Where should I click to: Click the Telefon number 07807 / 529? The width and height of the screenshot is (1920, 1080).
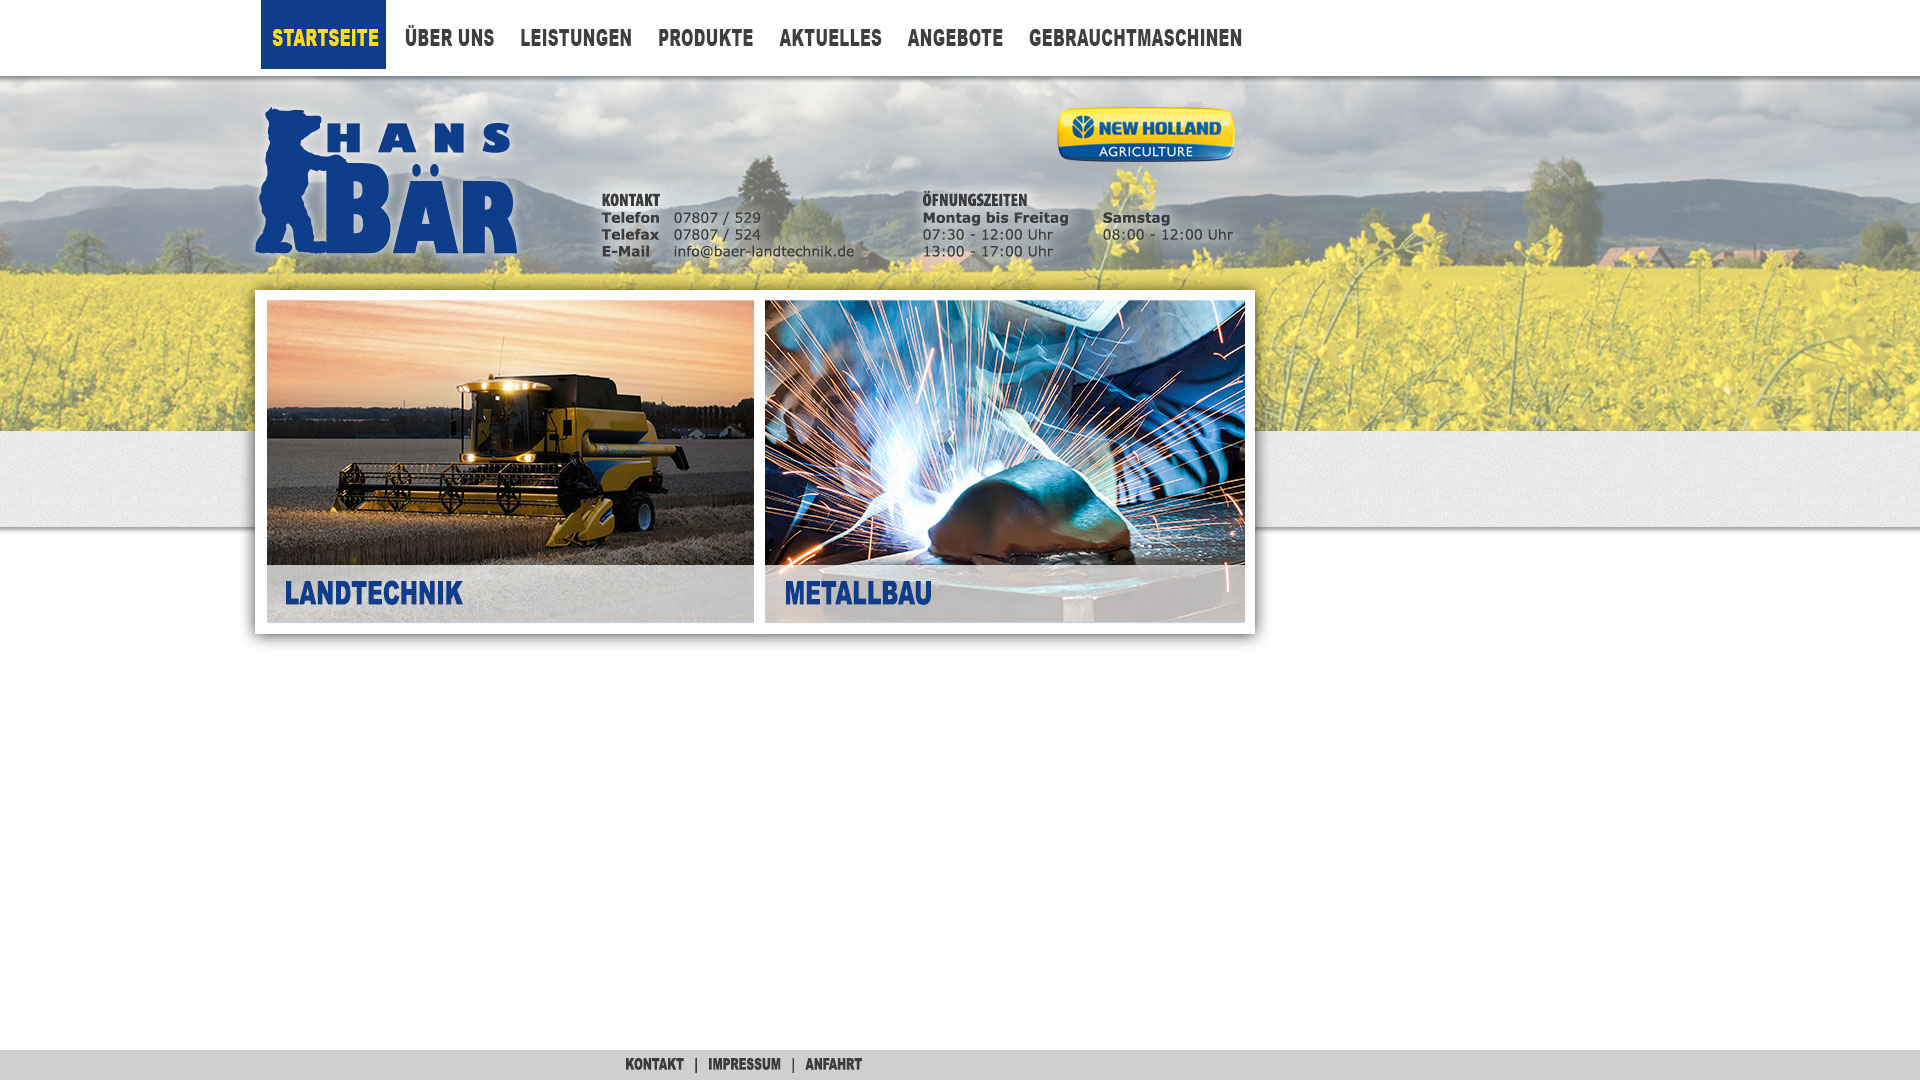tap(717, 218)
